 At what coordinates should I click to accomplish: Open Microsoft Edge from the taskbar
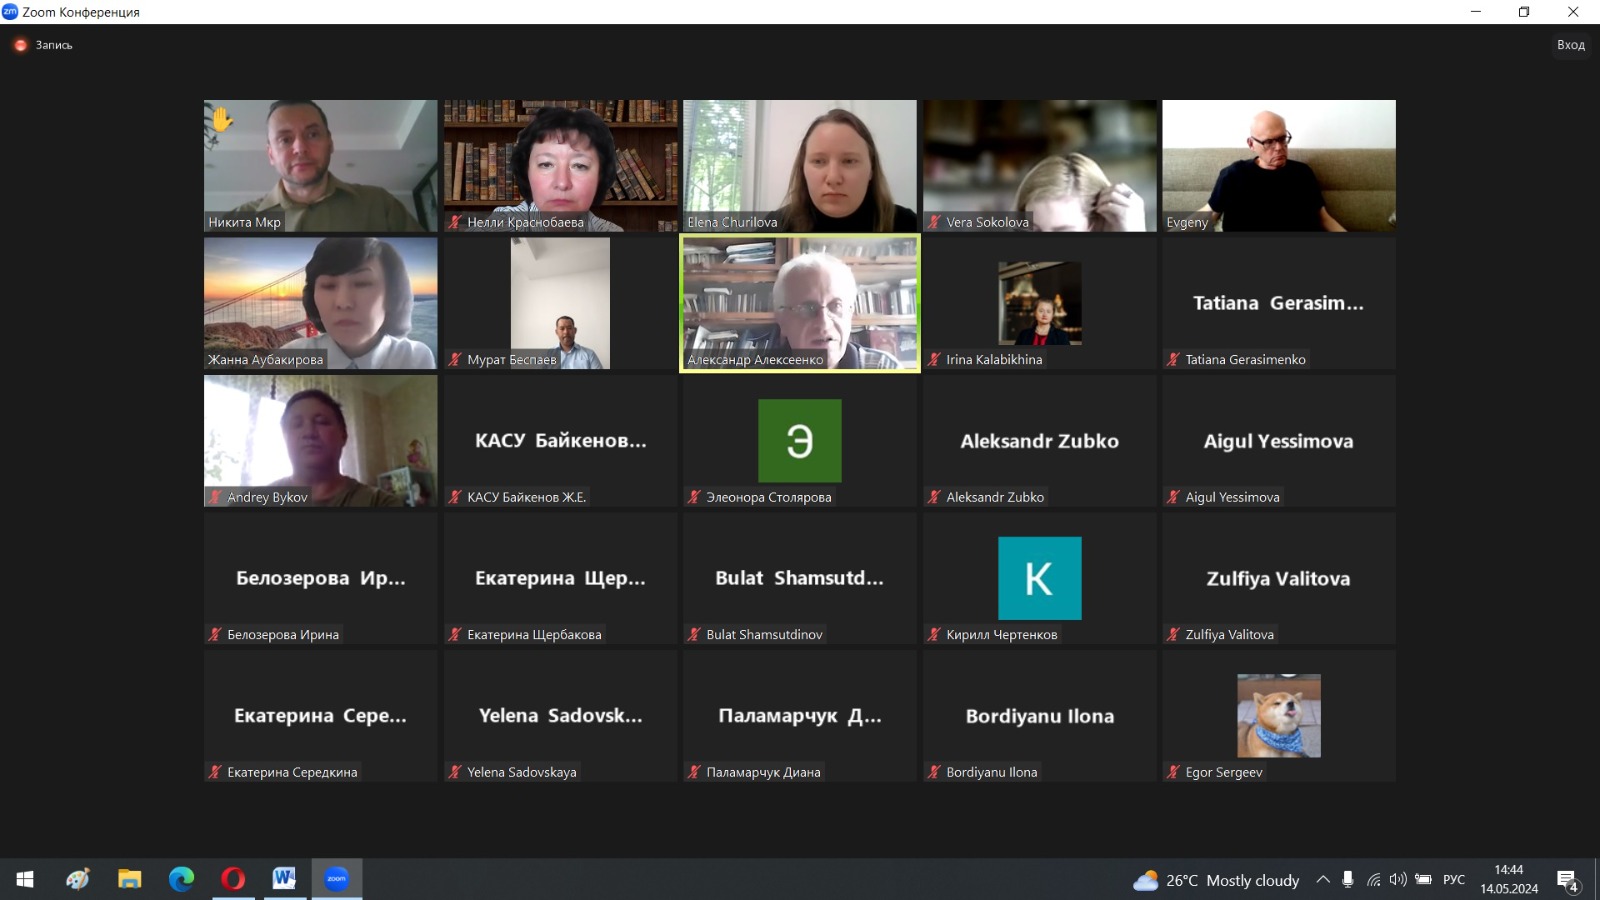tap(181, 879)
